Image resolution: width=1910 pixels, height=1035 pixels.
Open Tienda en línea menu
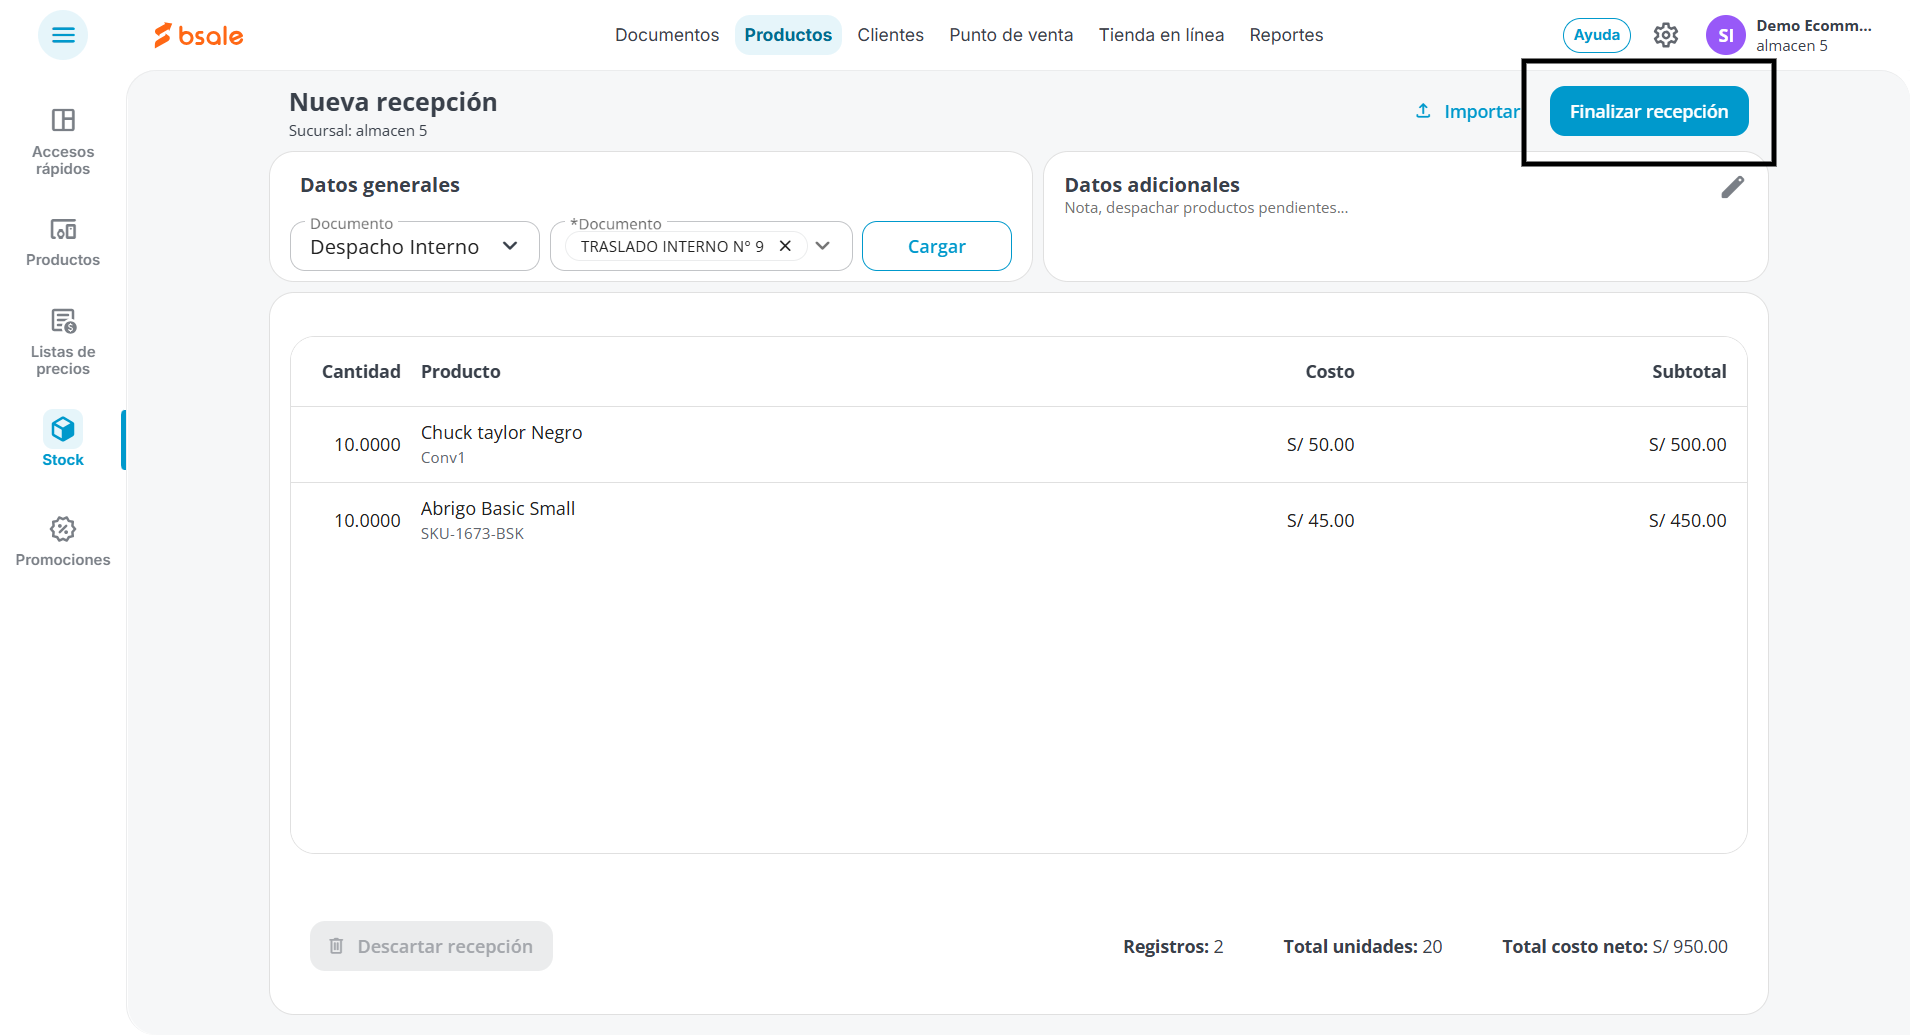pos(1161,35)
